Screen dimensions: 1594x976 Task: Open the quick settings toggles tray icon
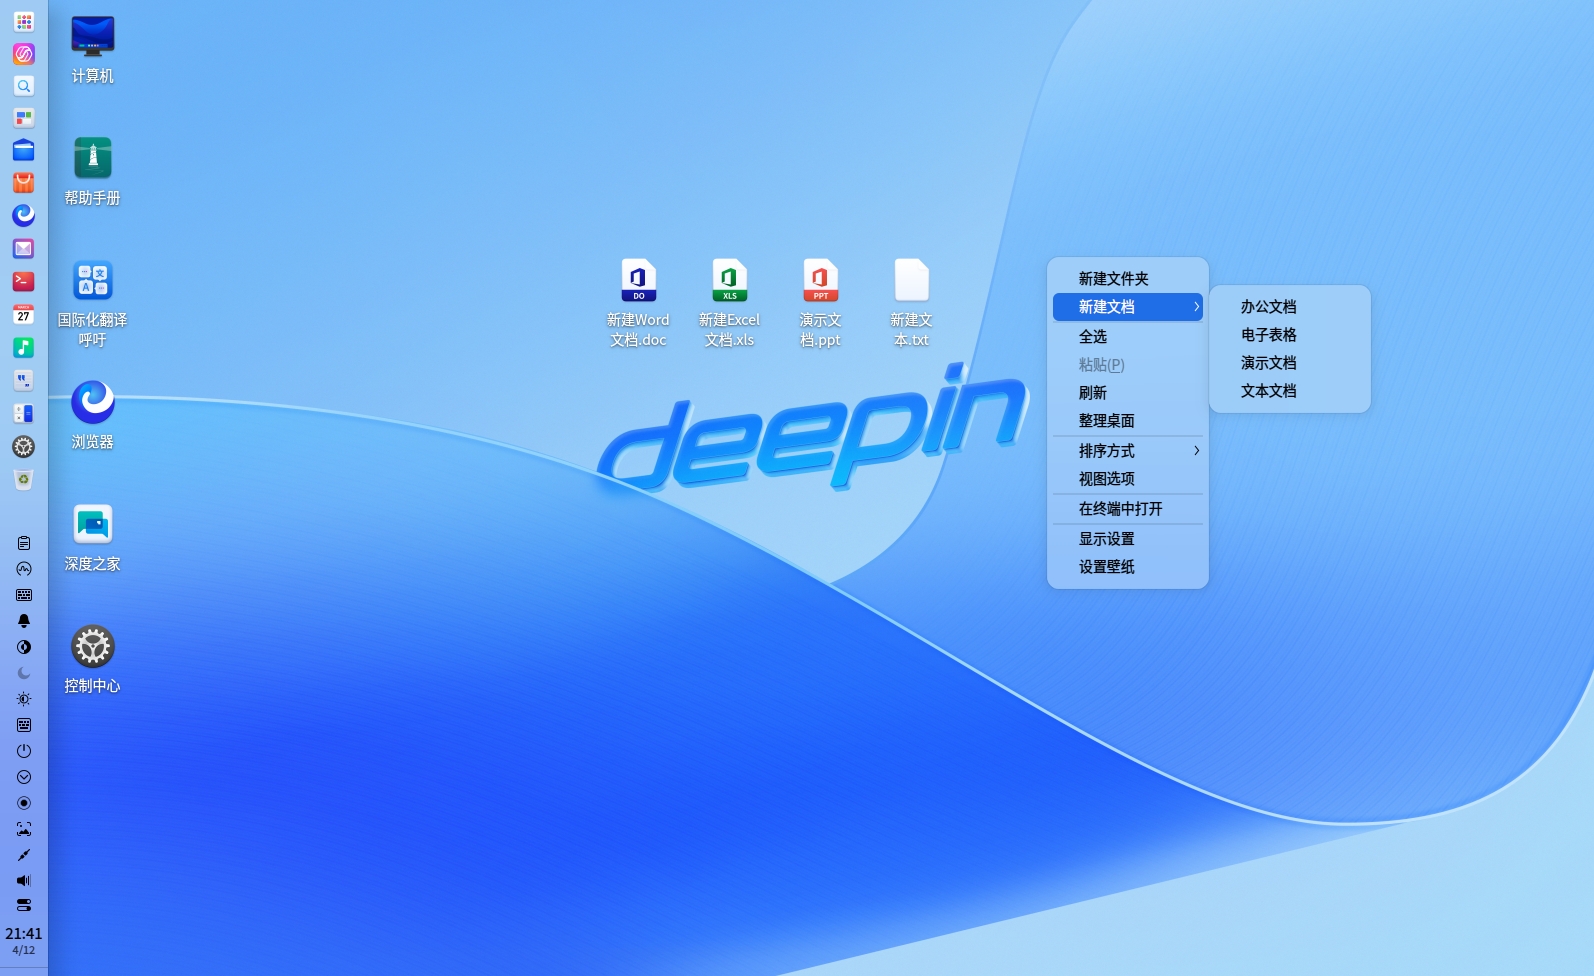24,905
